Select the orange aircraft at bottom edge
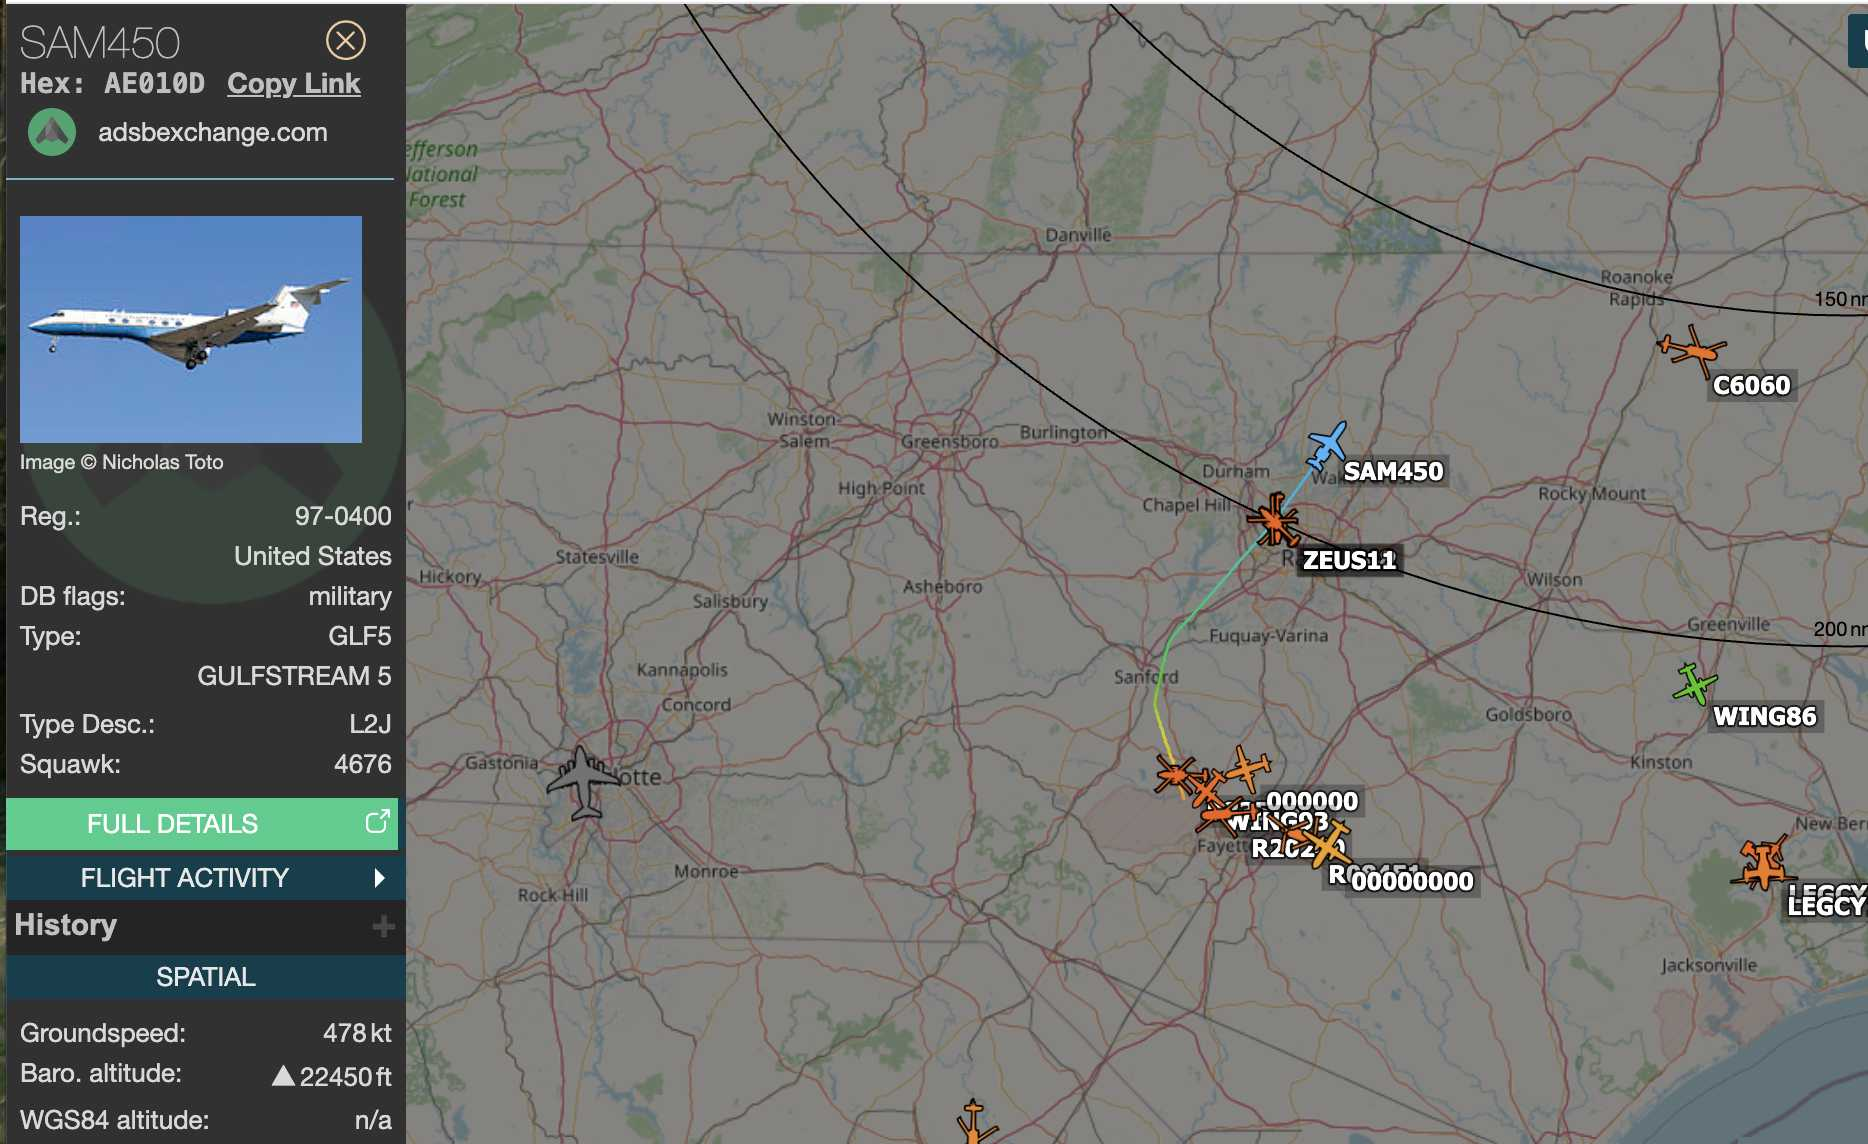The image size is (1868, 1144). pyautogui.click(x=974, y=1122)
